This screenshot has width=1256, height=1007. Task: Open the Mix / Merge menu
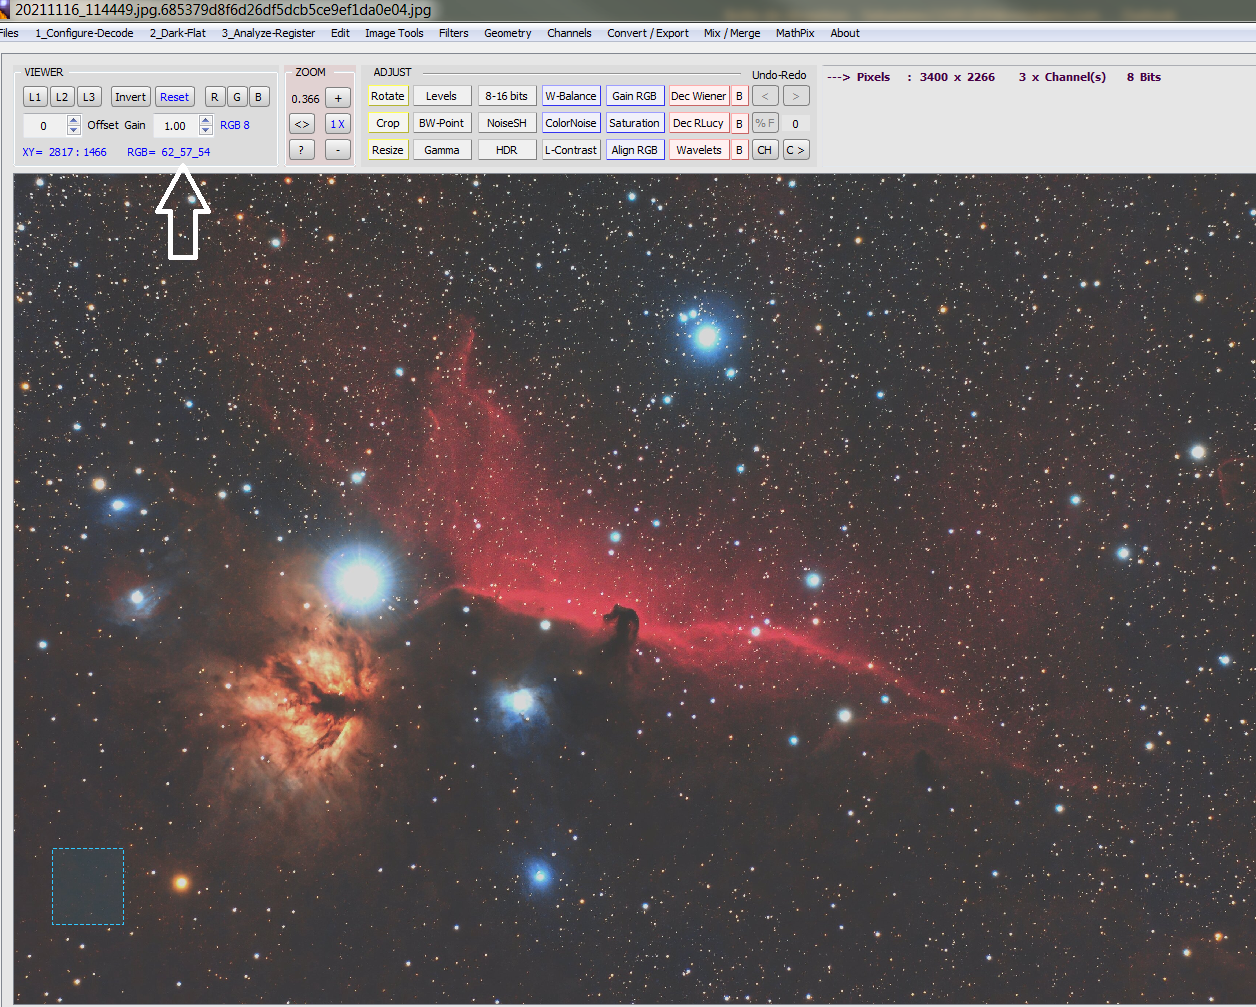coord(732,33)
